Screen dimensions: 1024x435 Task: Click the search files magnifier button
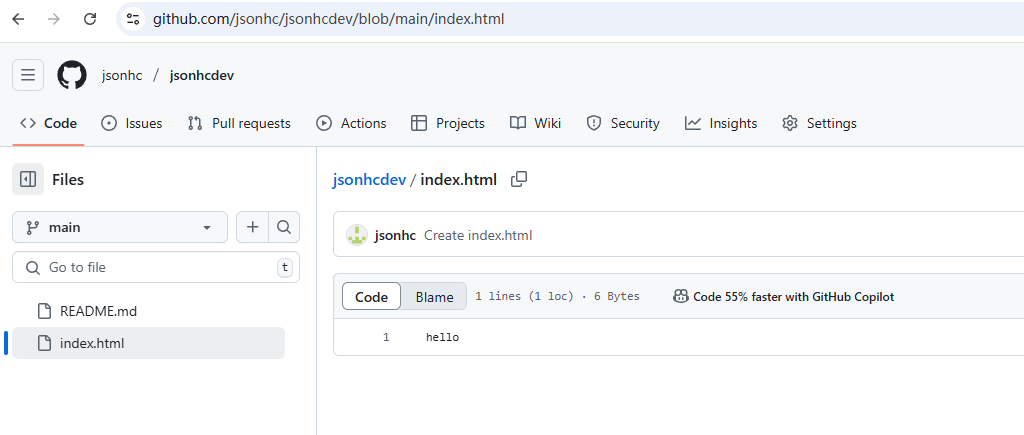283,227
